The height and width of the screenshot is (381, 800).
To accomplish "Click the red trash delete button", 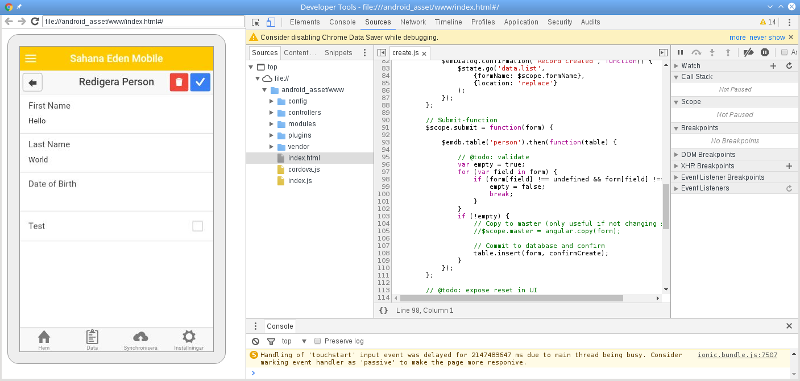I will [179, 82].
